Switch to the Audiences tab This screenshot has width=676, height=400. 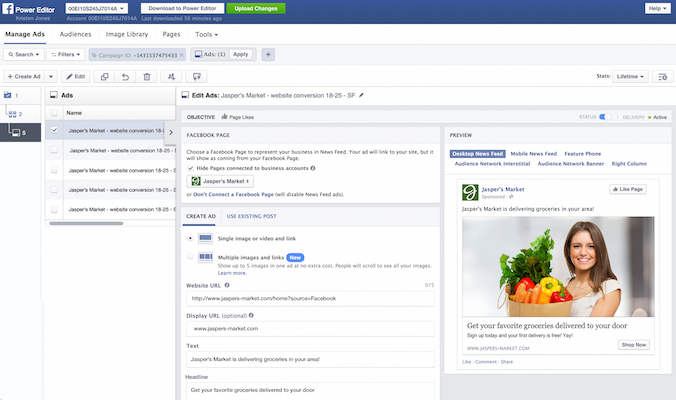click(x=75, y=34)
